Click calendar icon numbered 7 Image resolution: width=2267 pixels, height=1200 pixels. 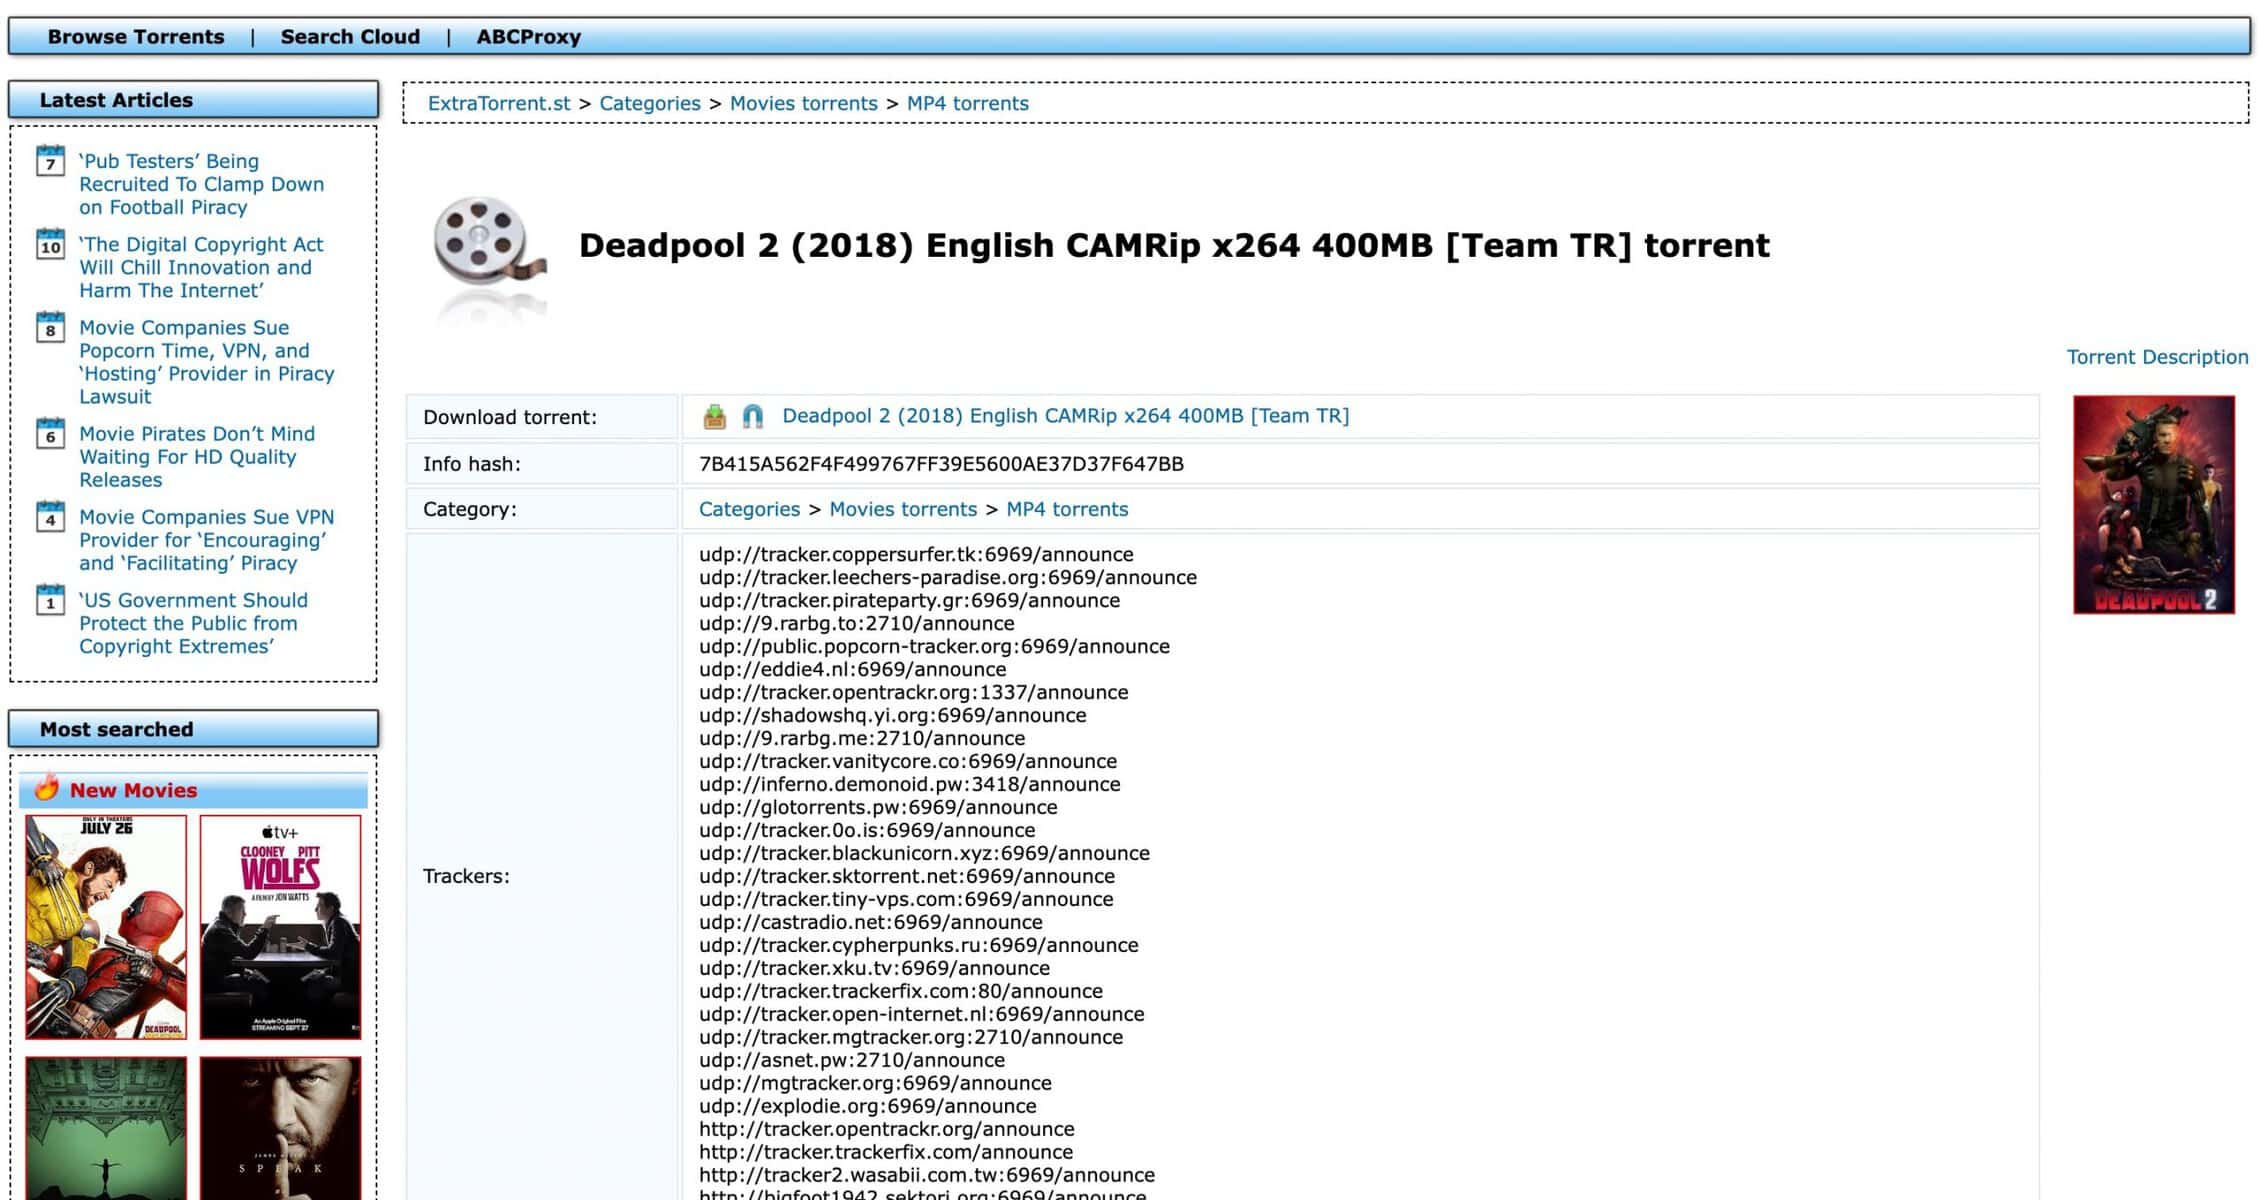[50, 161]
